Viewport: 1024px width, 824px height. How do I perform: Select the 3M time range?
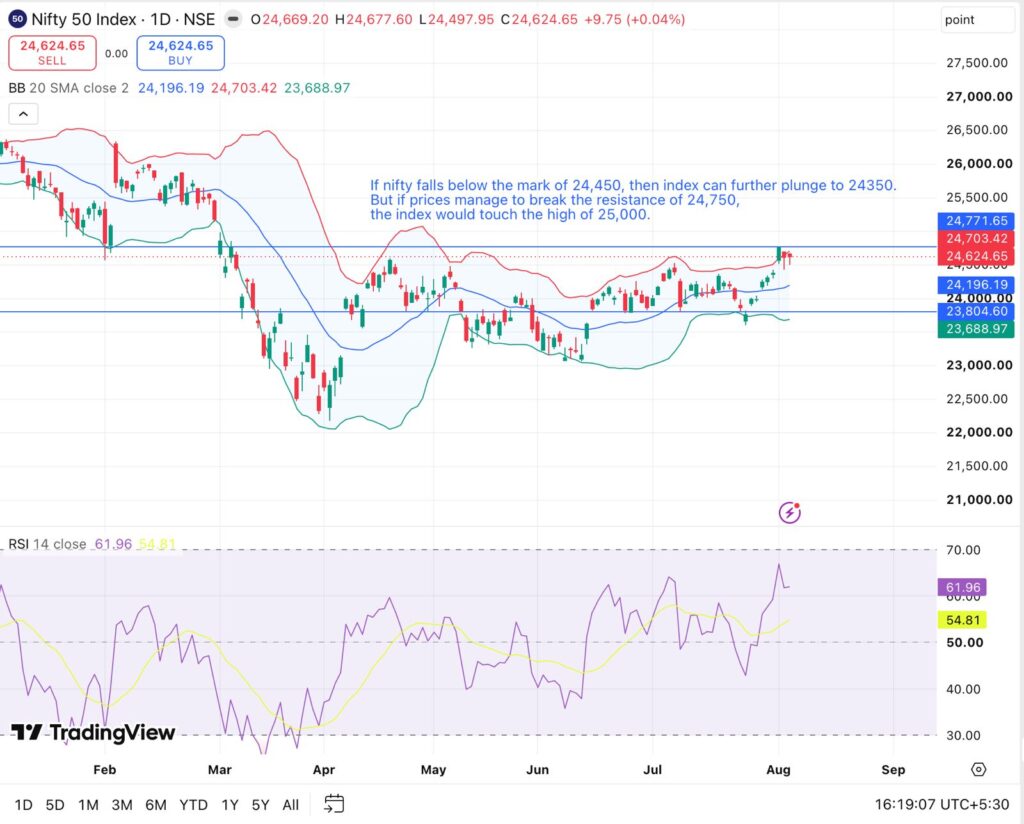point(122,804)
